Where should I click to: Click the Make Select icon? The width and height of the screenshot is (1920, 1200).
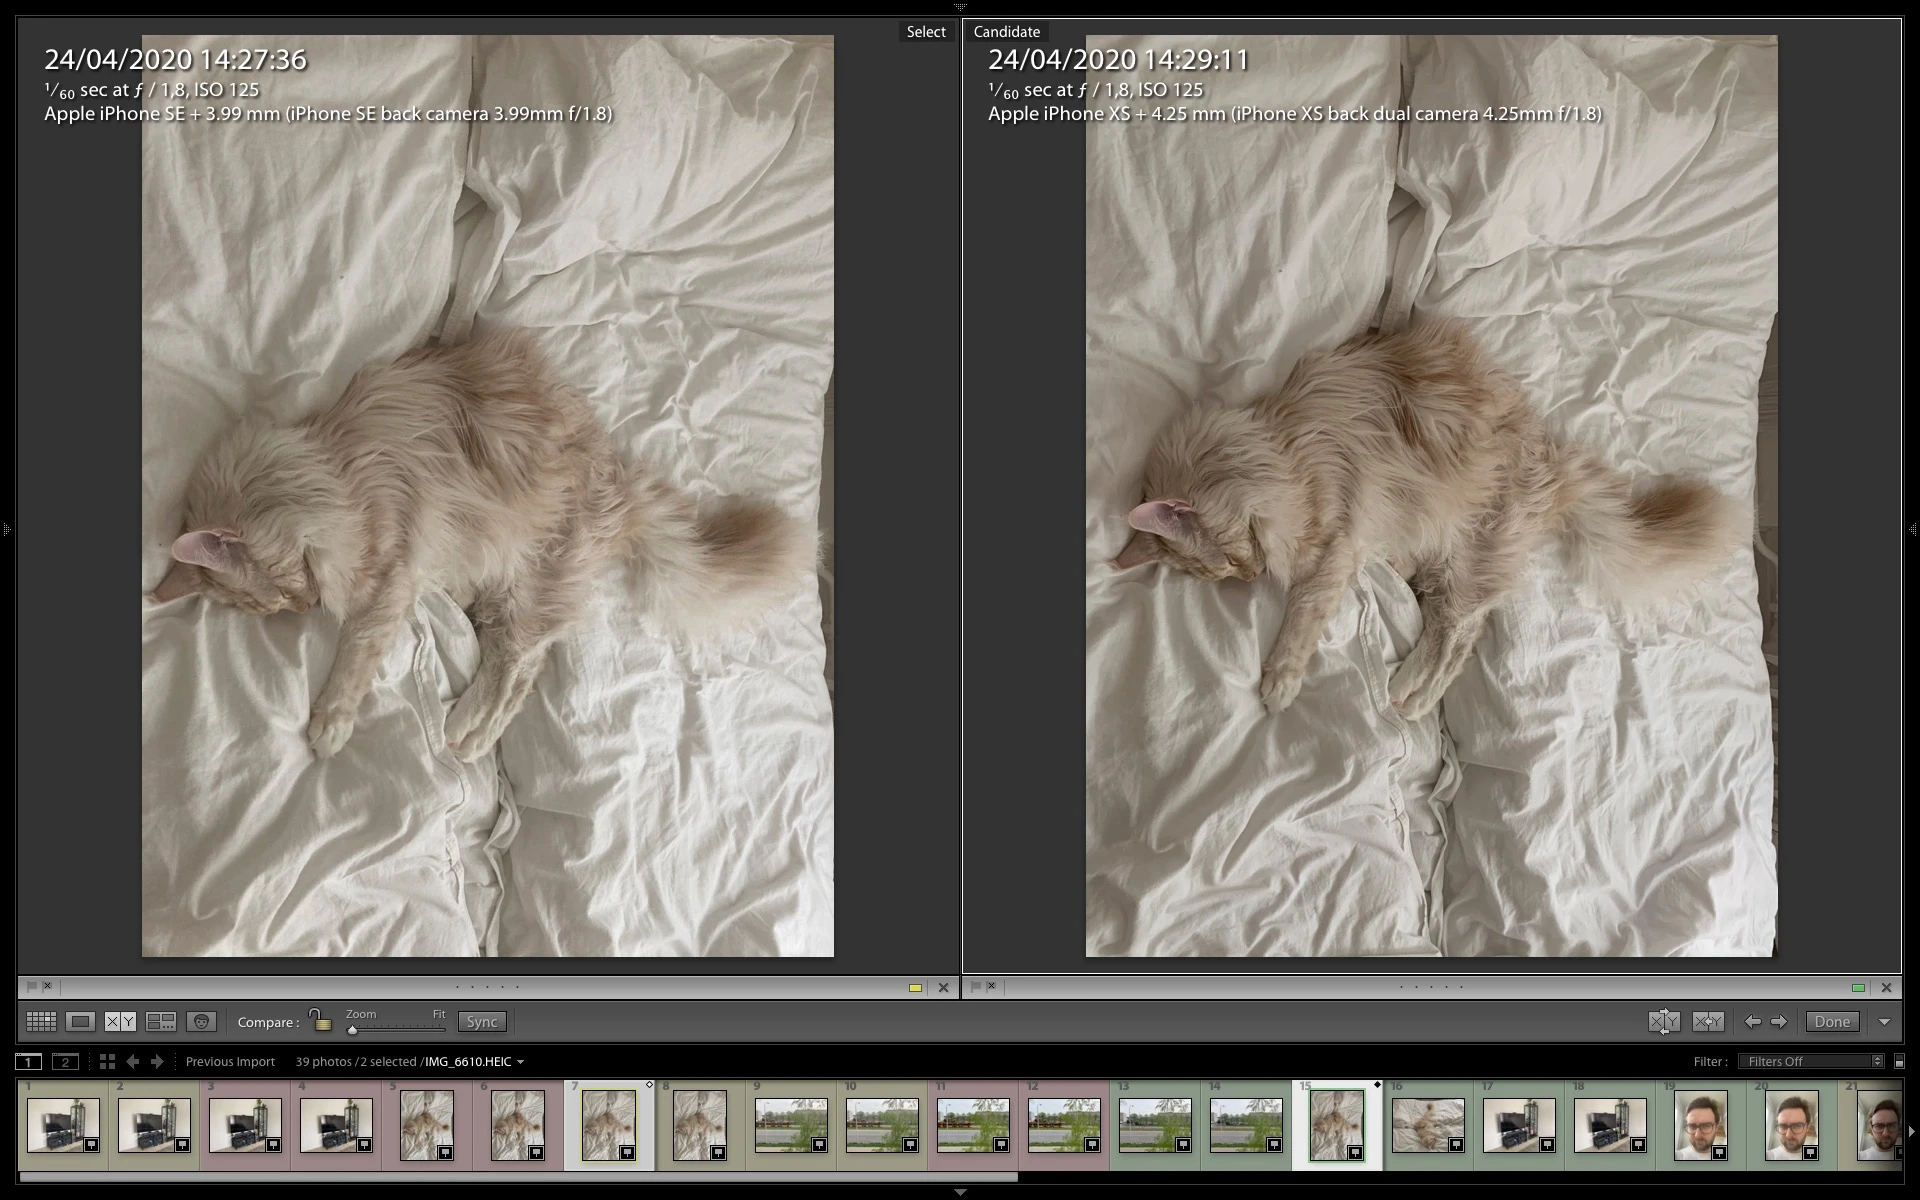point(1708,1021)
